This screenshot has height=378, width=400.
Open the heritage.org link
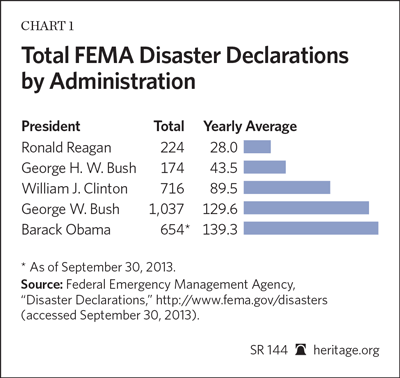click(x=346, y=350)
